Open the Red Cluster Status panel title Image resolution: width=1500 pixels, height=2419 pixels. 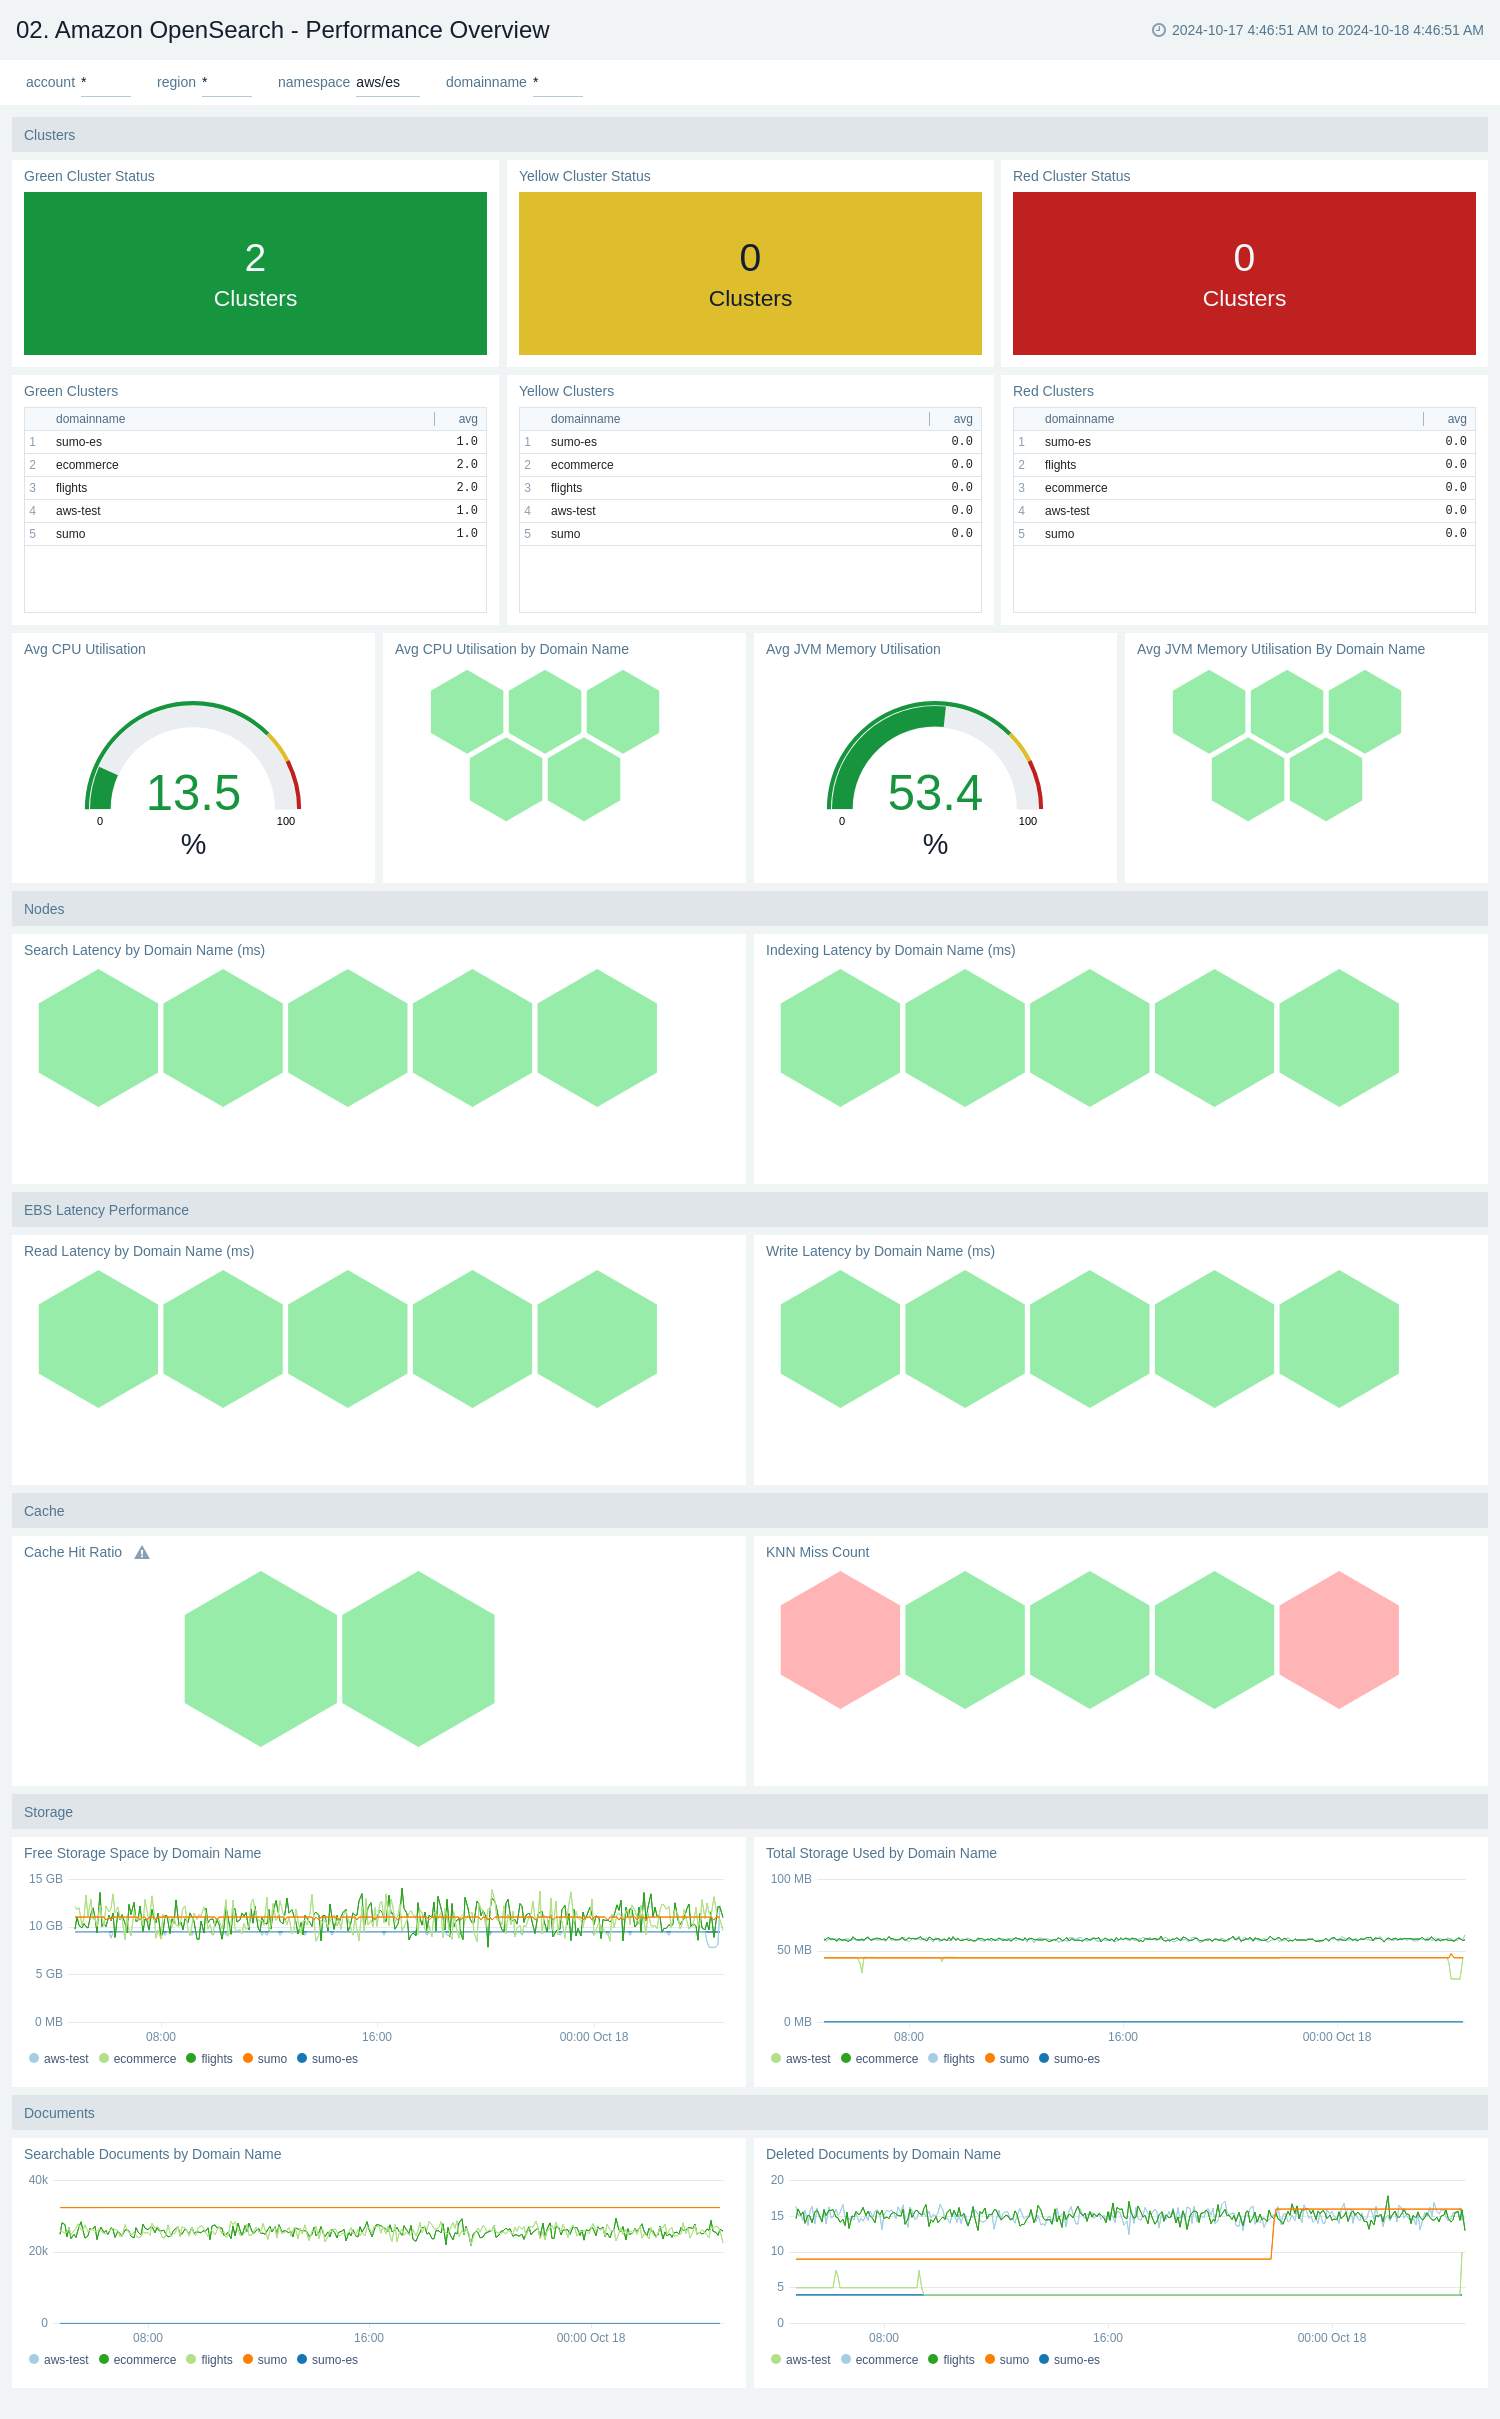point(1071,176)
